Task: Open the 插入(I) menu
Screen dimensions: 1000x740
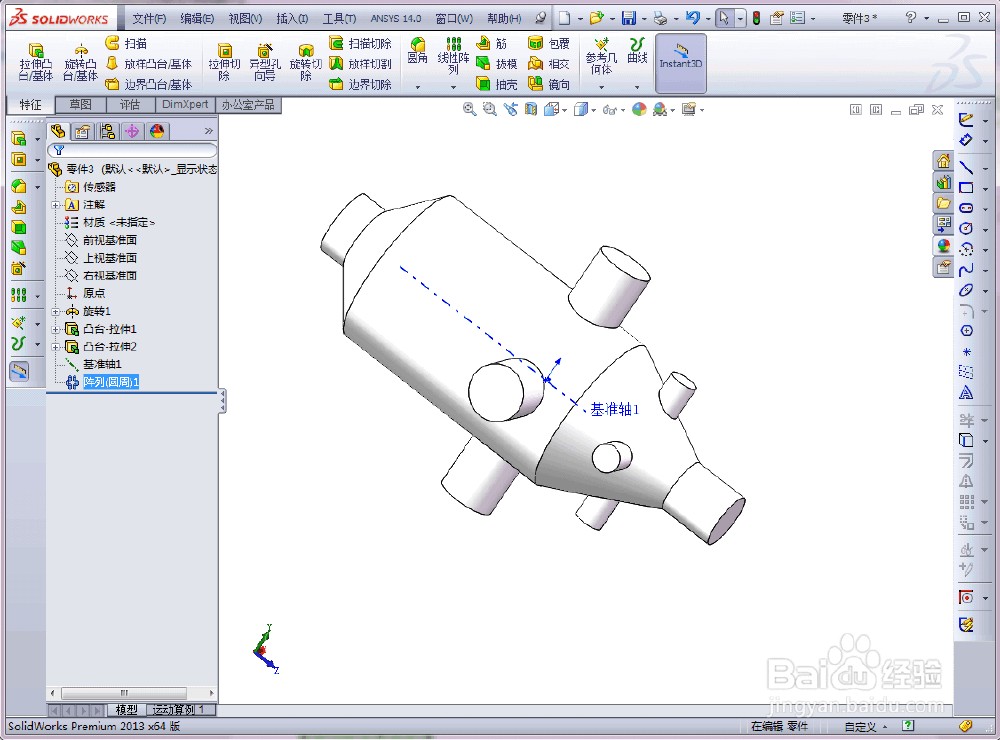Action: tap(292, 18)
